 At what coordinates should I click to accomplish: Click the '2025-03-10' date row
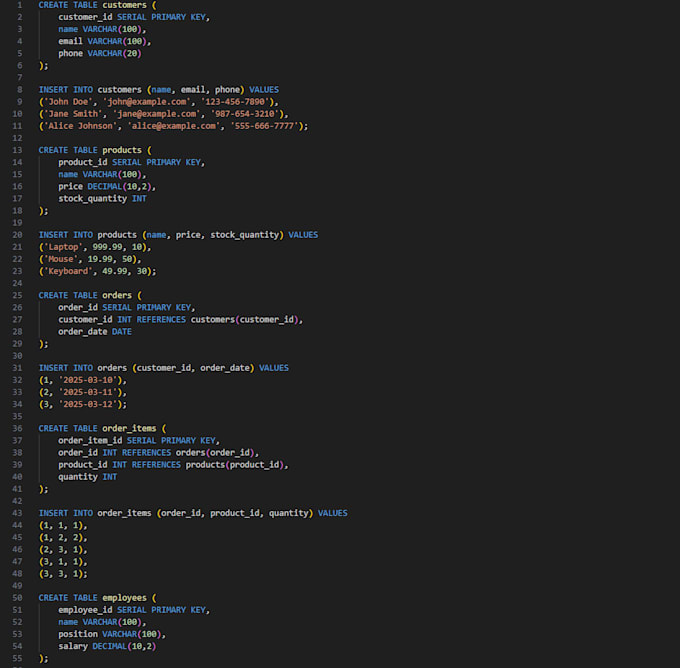click(83, 380)
